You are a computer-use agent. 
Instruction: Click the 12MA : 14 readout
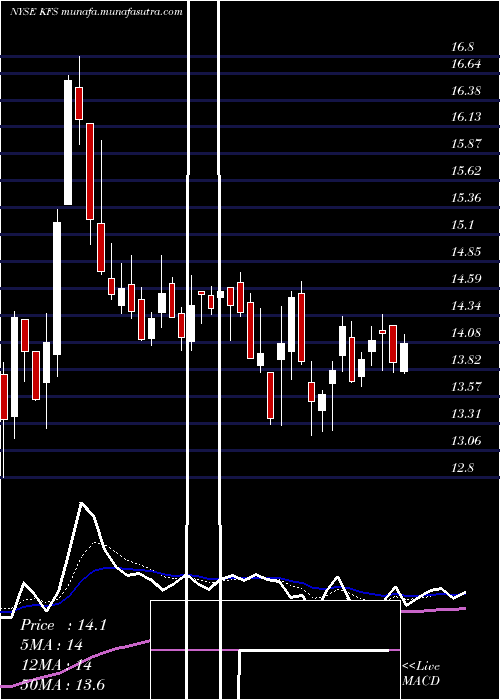(57, 665)
